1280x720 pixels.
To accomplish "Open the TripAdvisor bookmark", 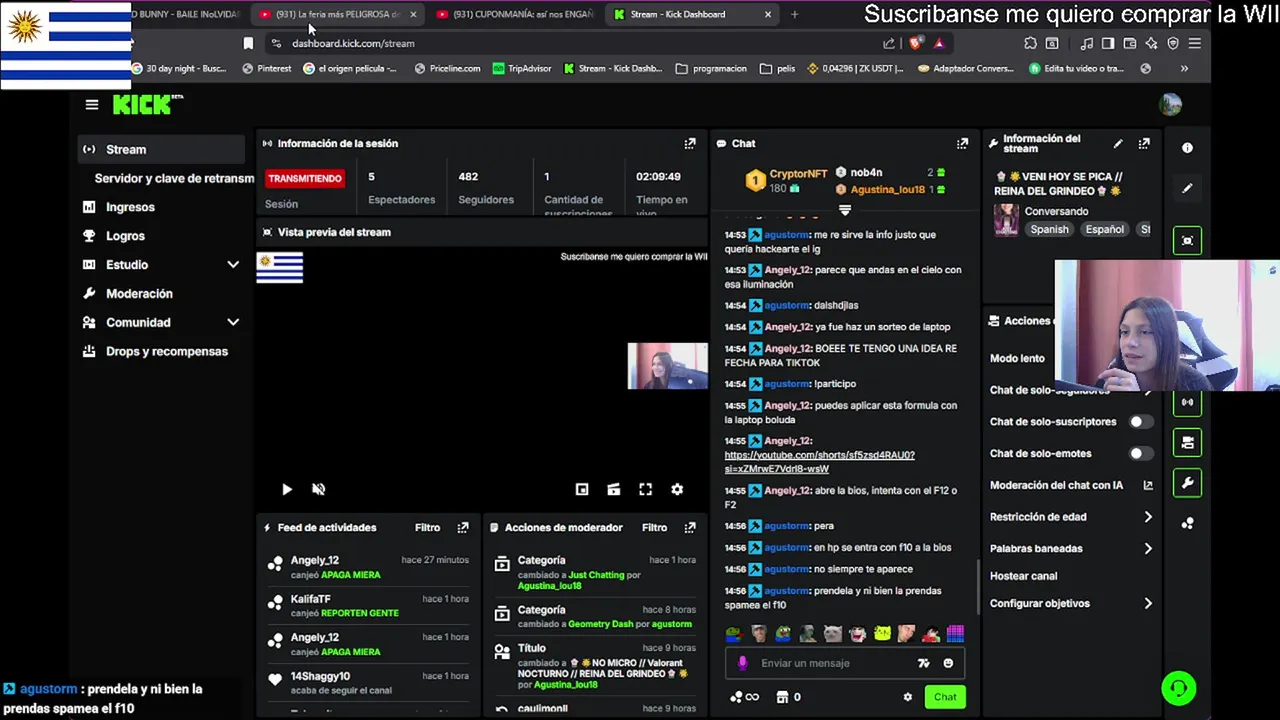I will 520,69.
